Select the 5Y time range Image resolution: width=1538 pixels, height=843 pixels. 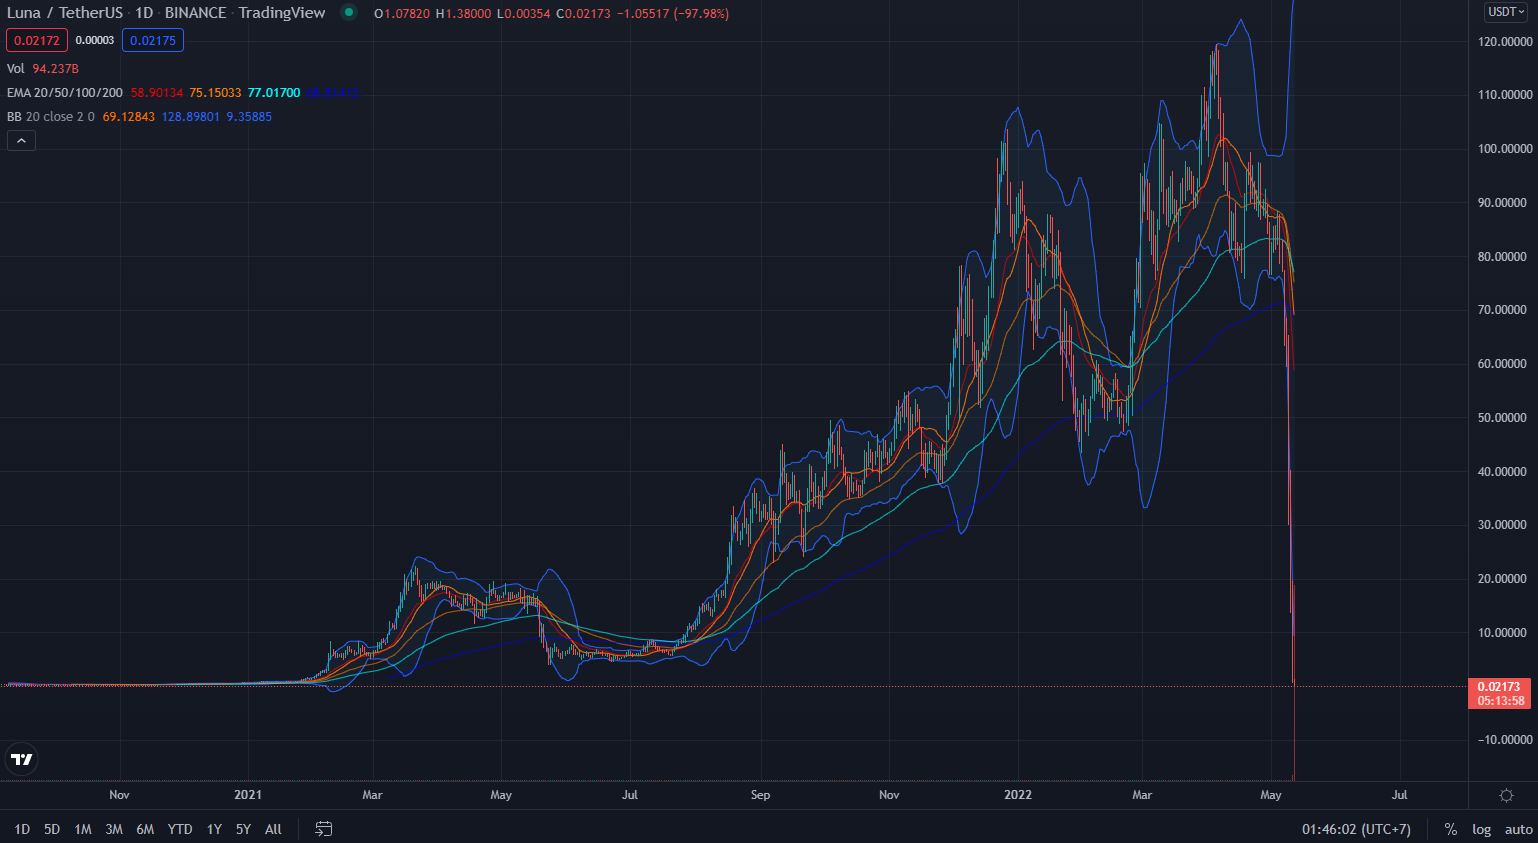coord(243,829)
